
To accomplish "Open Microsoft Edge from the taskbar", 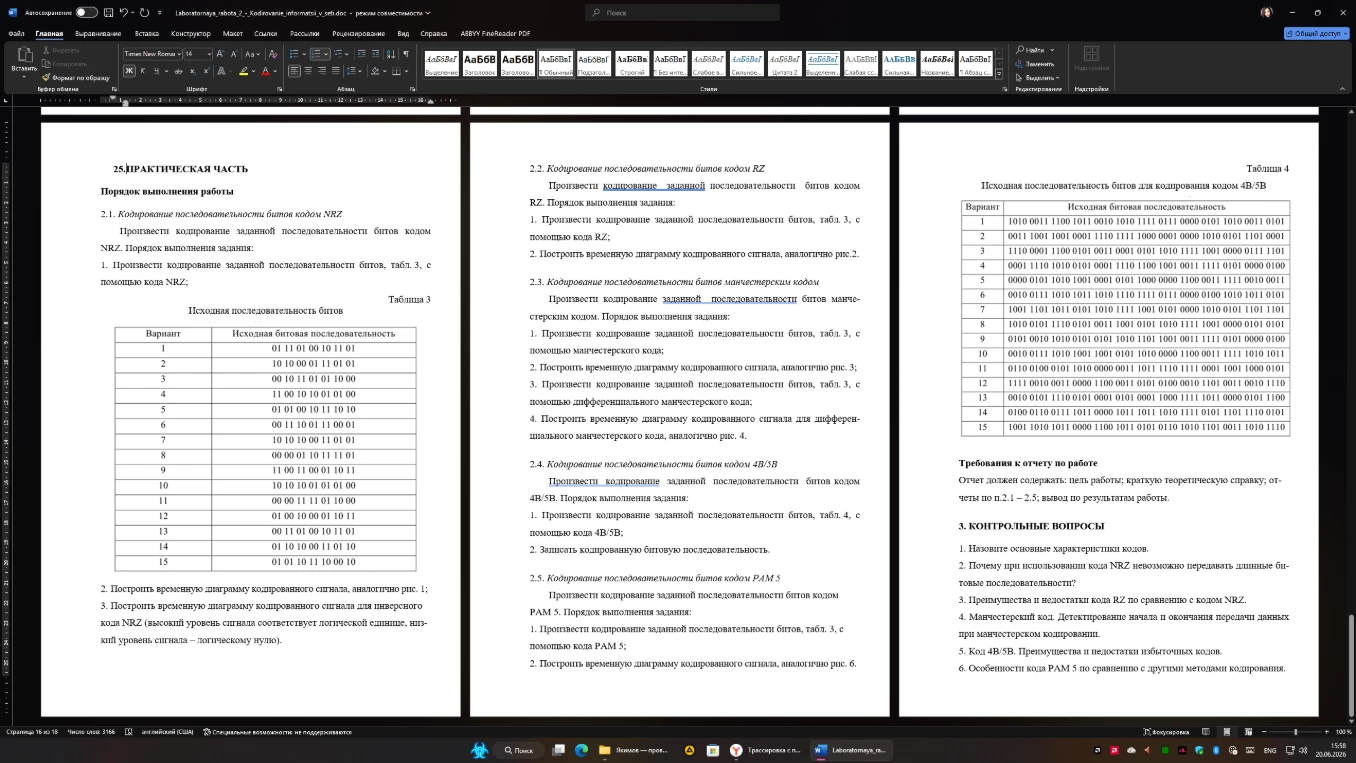I will pyautogui.click(x=581, y=750).
